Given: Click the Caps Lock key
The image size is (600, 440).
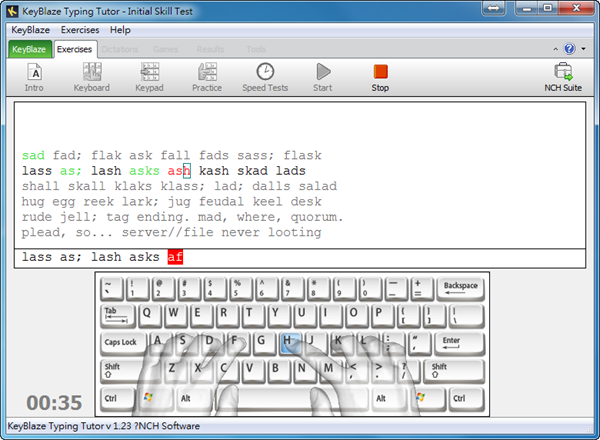Looking at the screenshot, I should click(x=122, y=343).
